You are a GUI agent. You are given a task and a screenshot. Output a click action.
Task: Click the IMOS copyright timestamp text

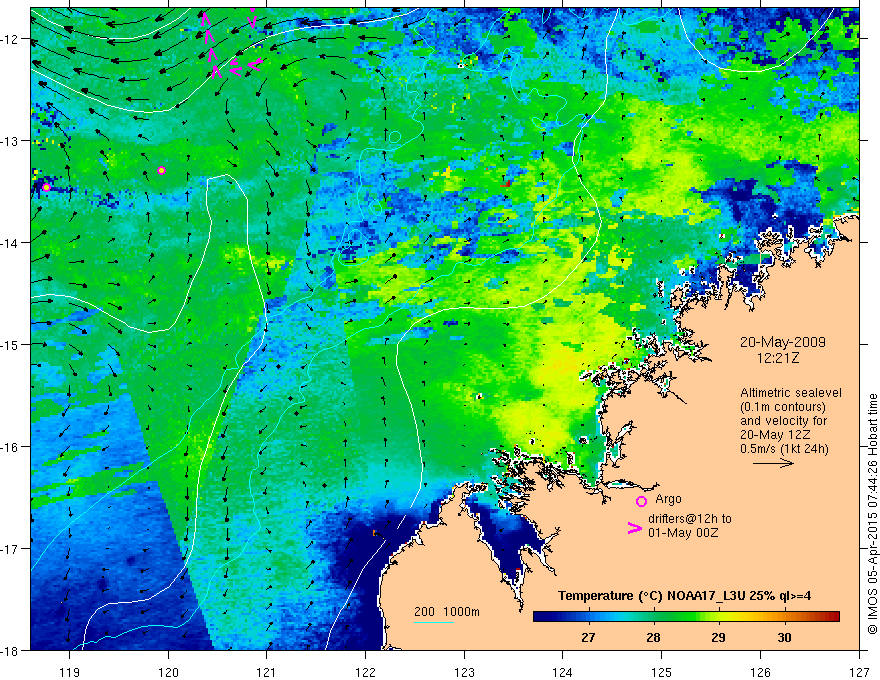pyautogui.click(x=872, y=513)
